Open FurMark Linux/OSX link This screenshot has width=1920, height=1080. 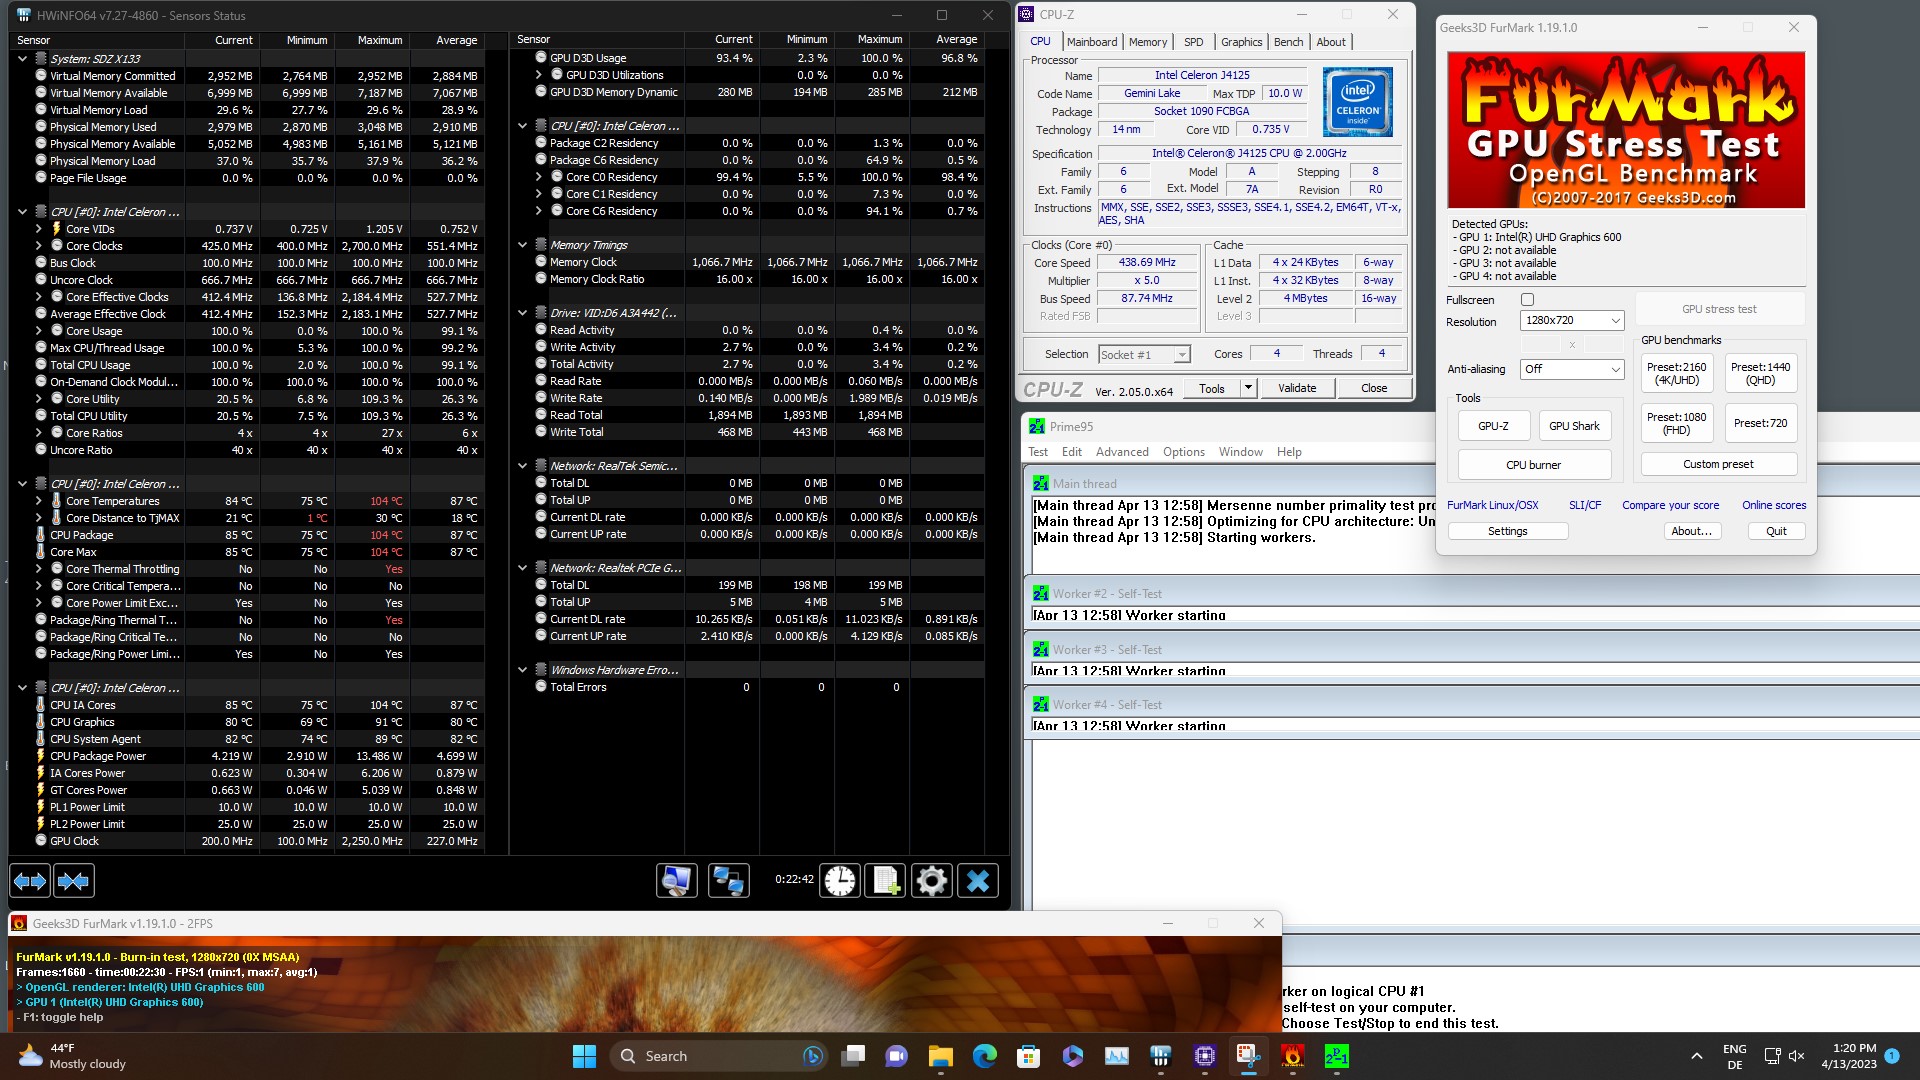[1492, 505]
